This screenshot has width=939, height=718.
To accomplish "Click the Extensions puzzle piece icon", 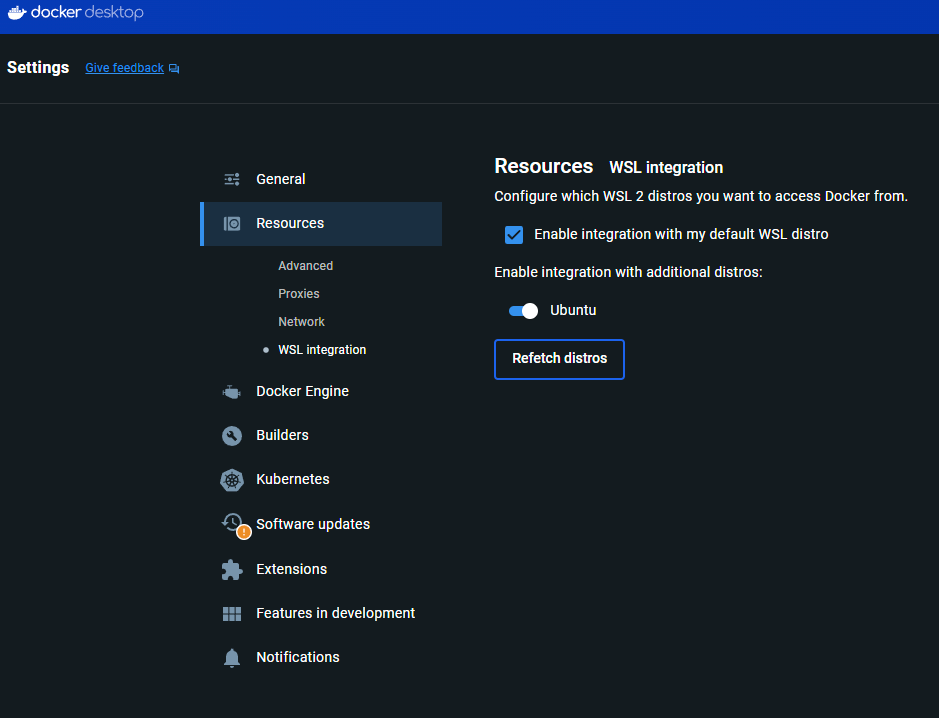I will coord(232,569).
